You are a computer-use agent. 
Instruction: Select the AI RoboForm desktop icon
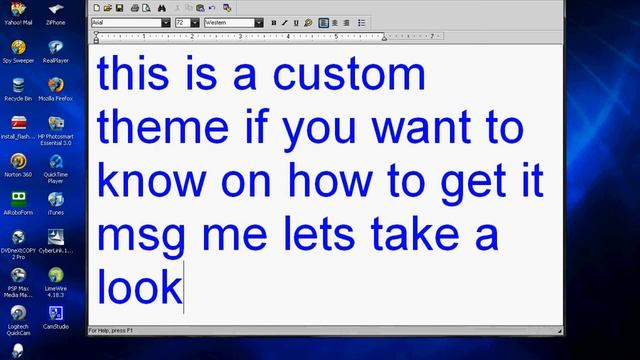click(x=18, y=204)
